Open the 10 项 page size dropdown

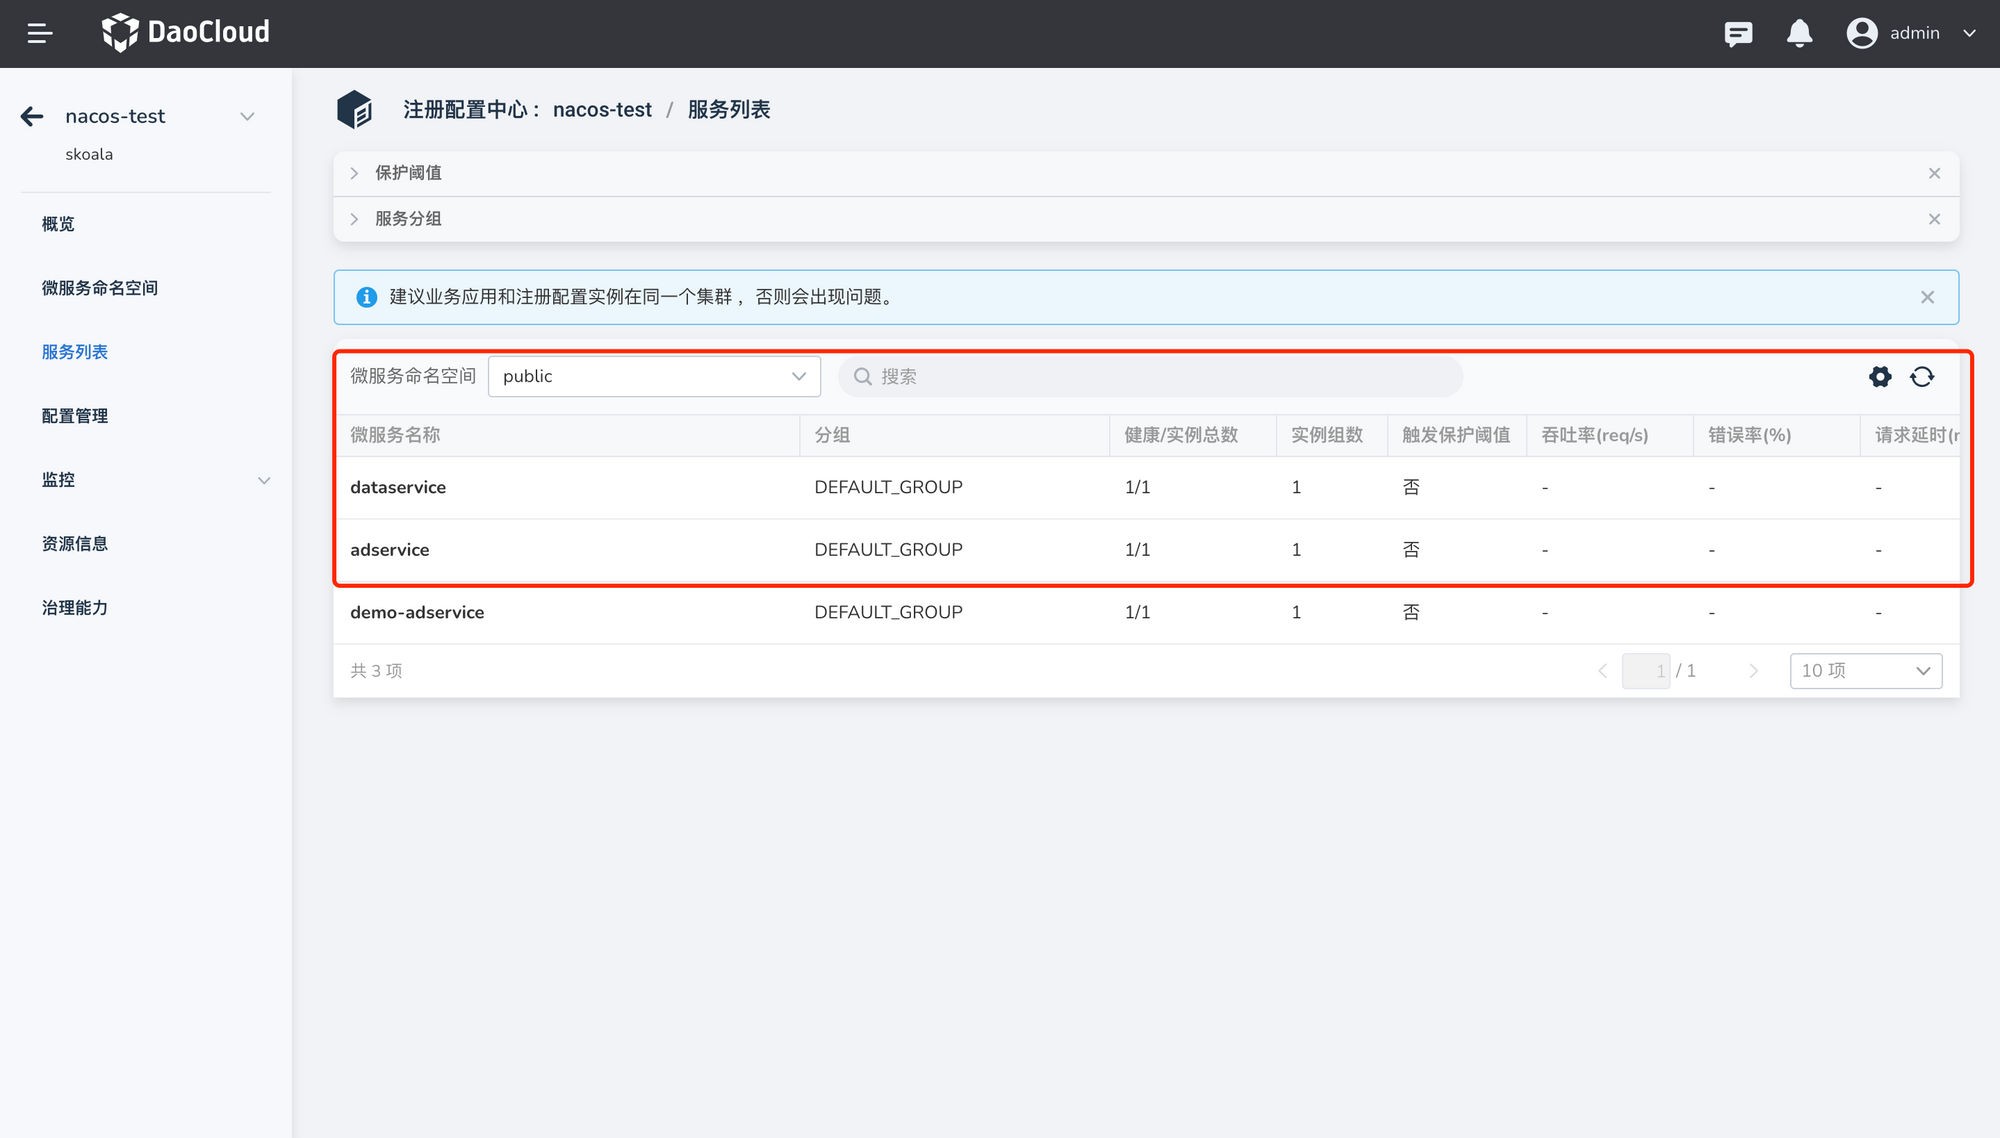click(x=1866, y=671)
